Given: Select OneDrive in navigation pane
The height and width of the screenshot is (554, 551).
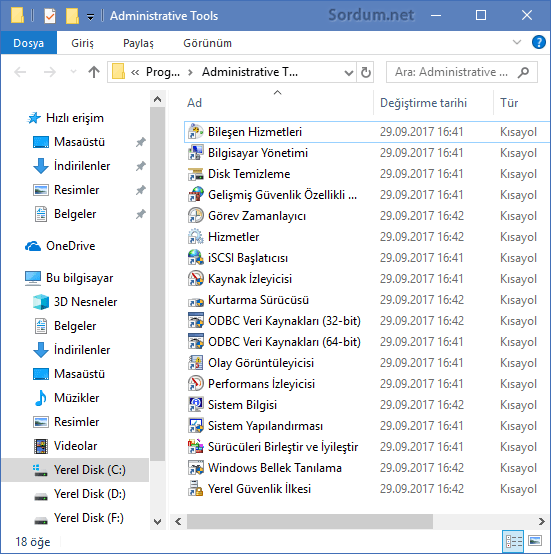Looking at the screenshot, I should click(x=60, y=246).
